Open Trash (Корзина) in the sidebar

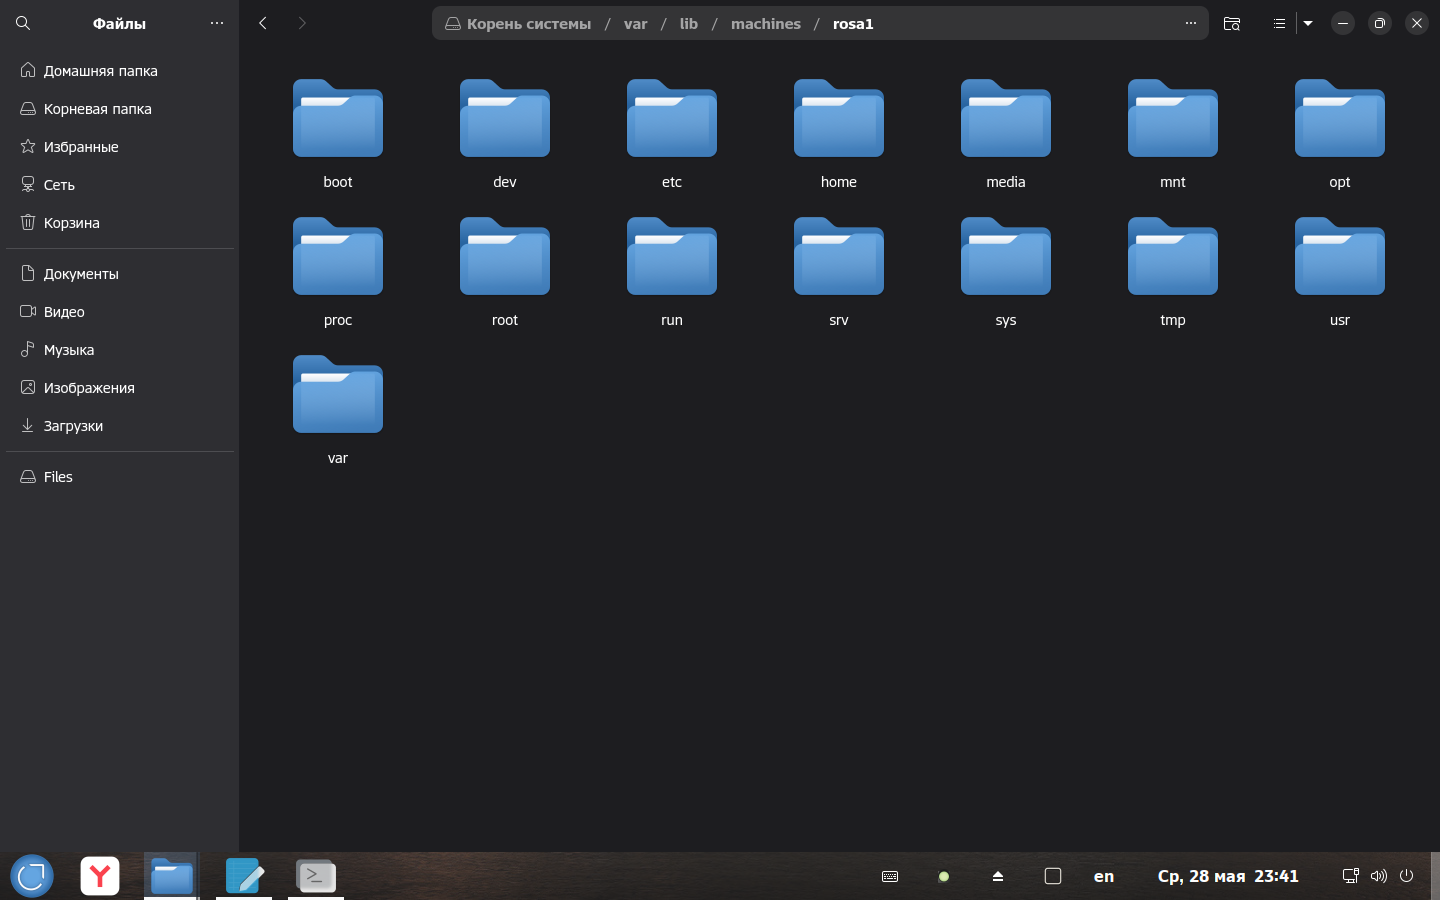(x=71, y=223)
